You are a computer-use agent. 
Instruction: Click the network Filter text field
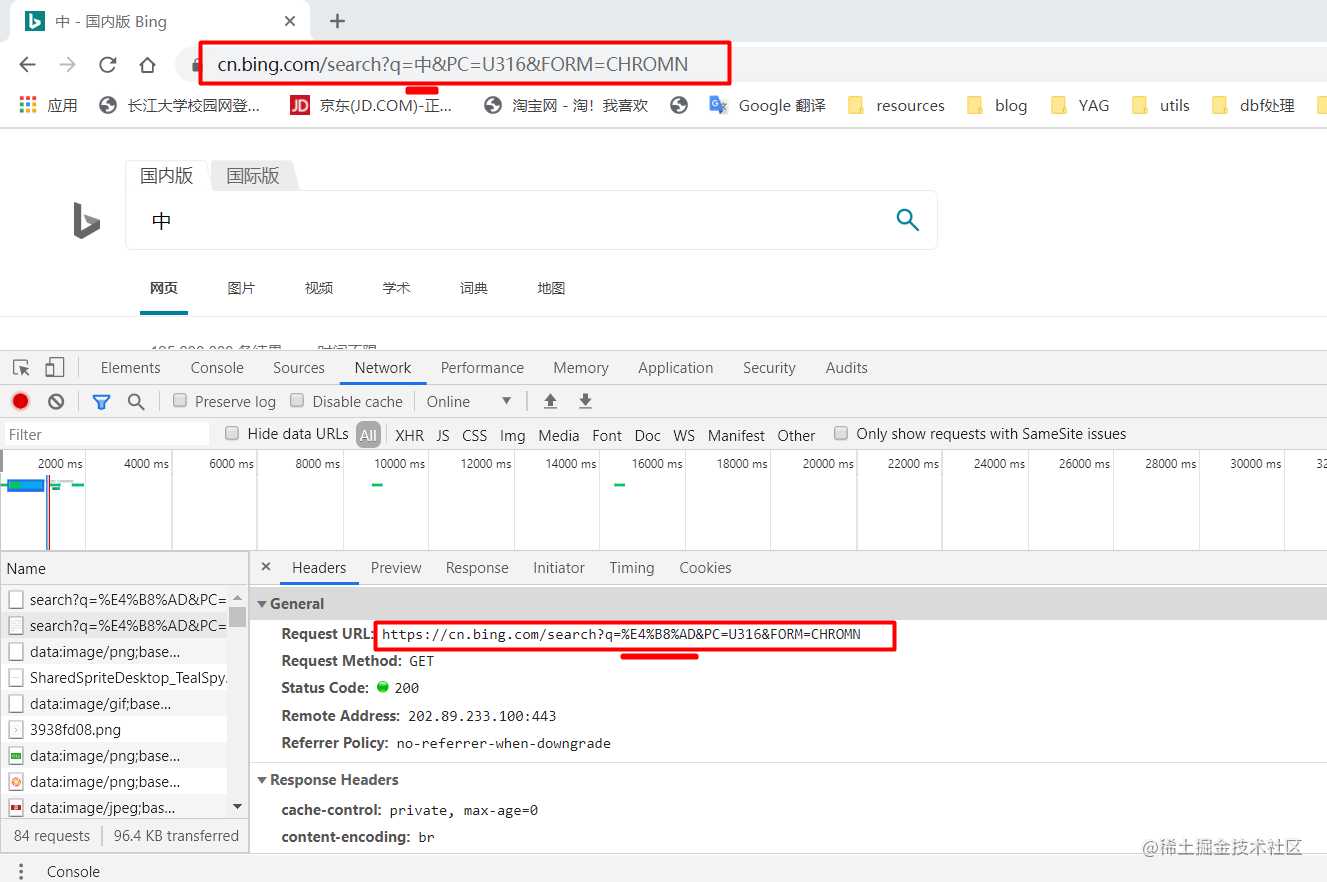(x=107, y=434)
